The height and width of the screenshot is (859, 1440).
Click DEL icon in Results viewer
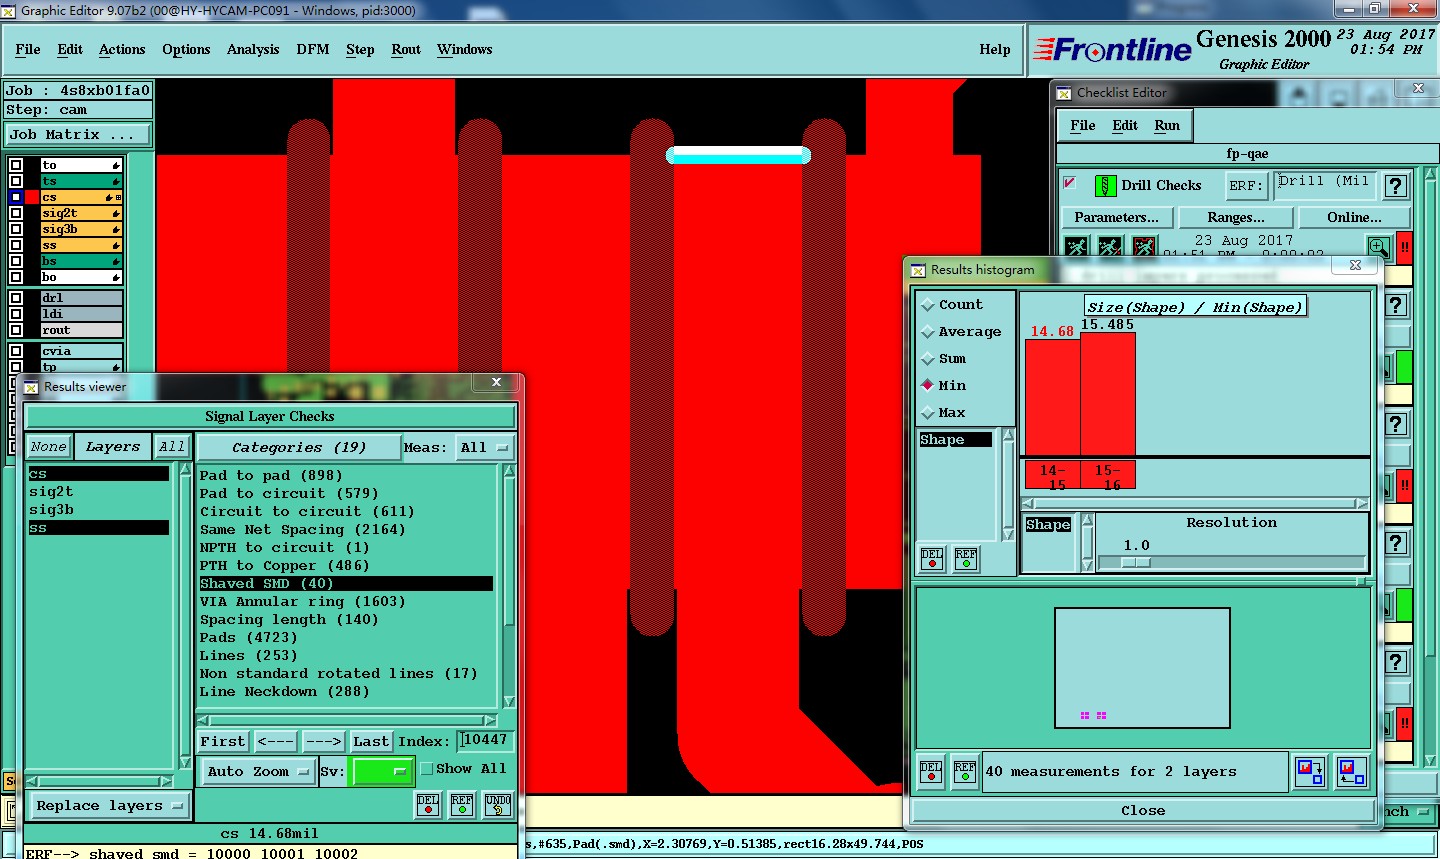click(428, 804)
